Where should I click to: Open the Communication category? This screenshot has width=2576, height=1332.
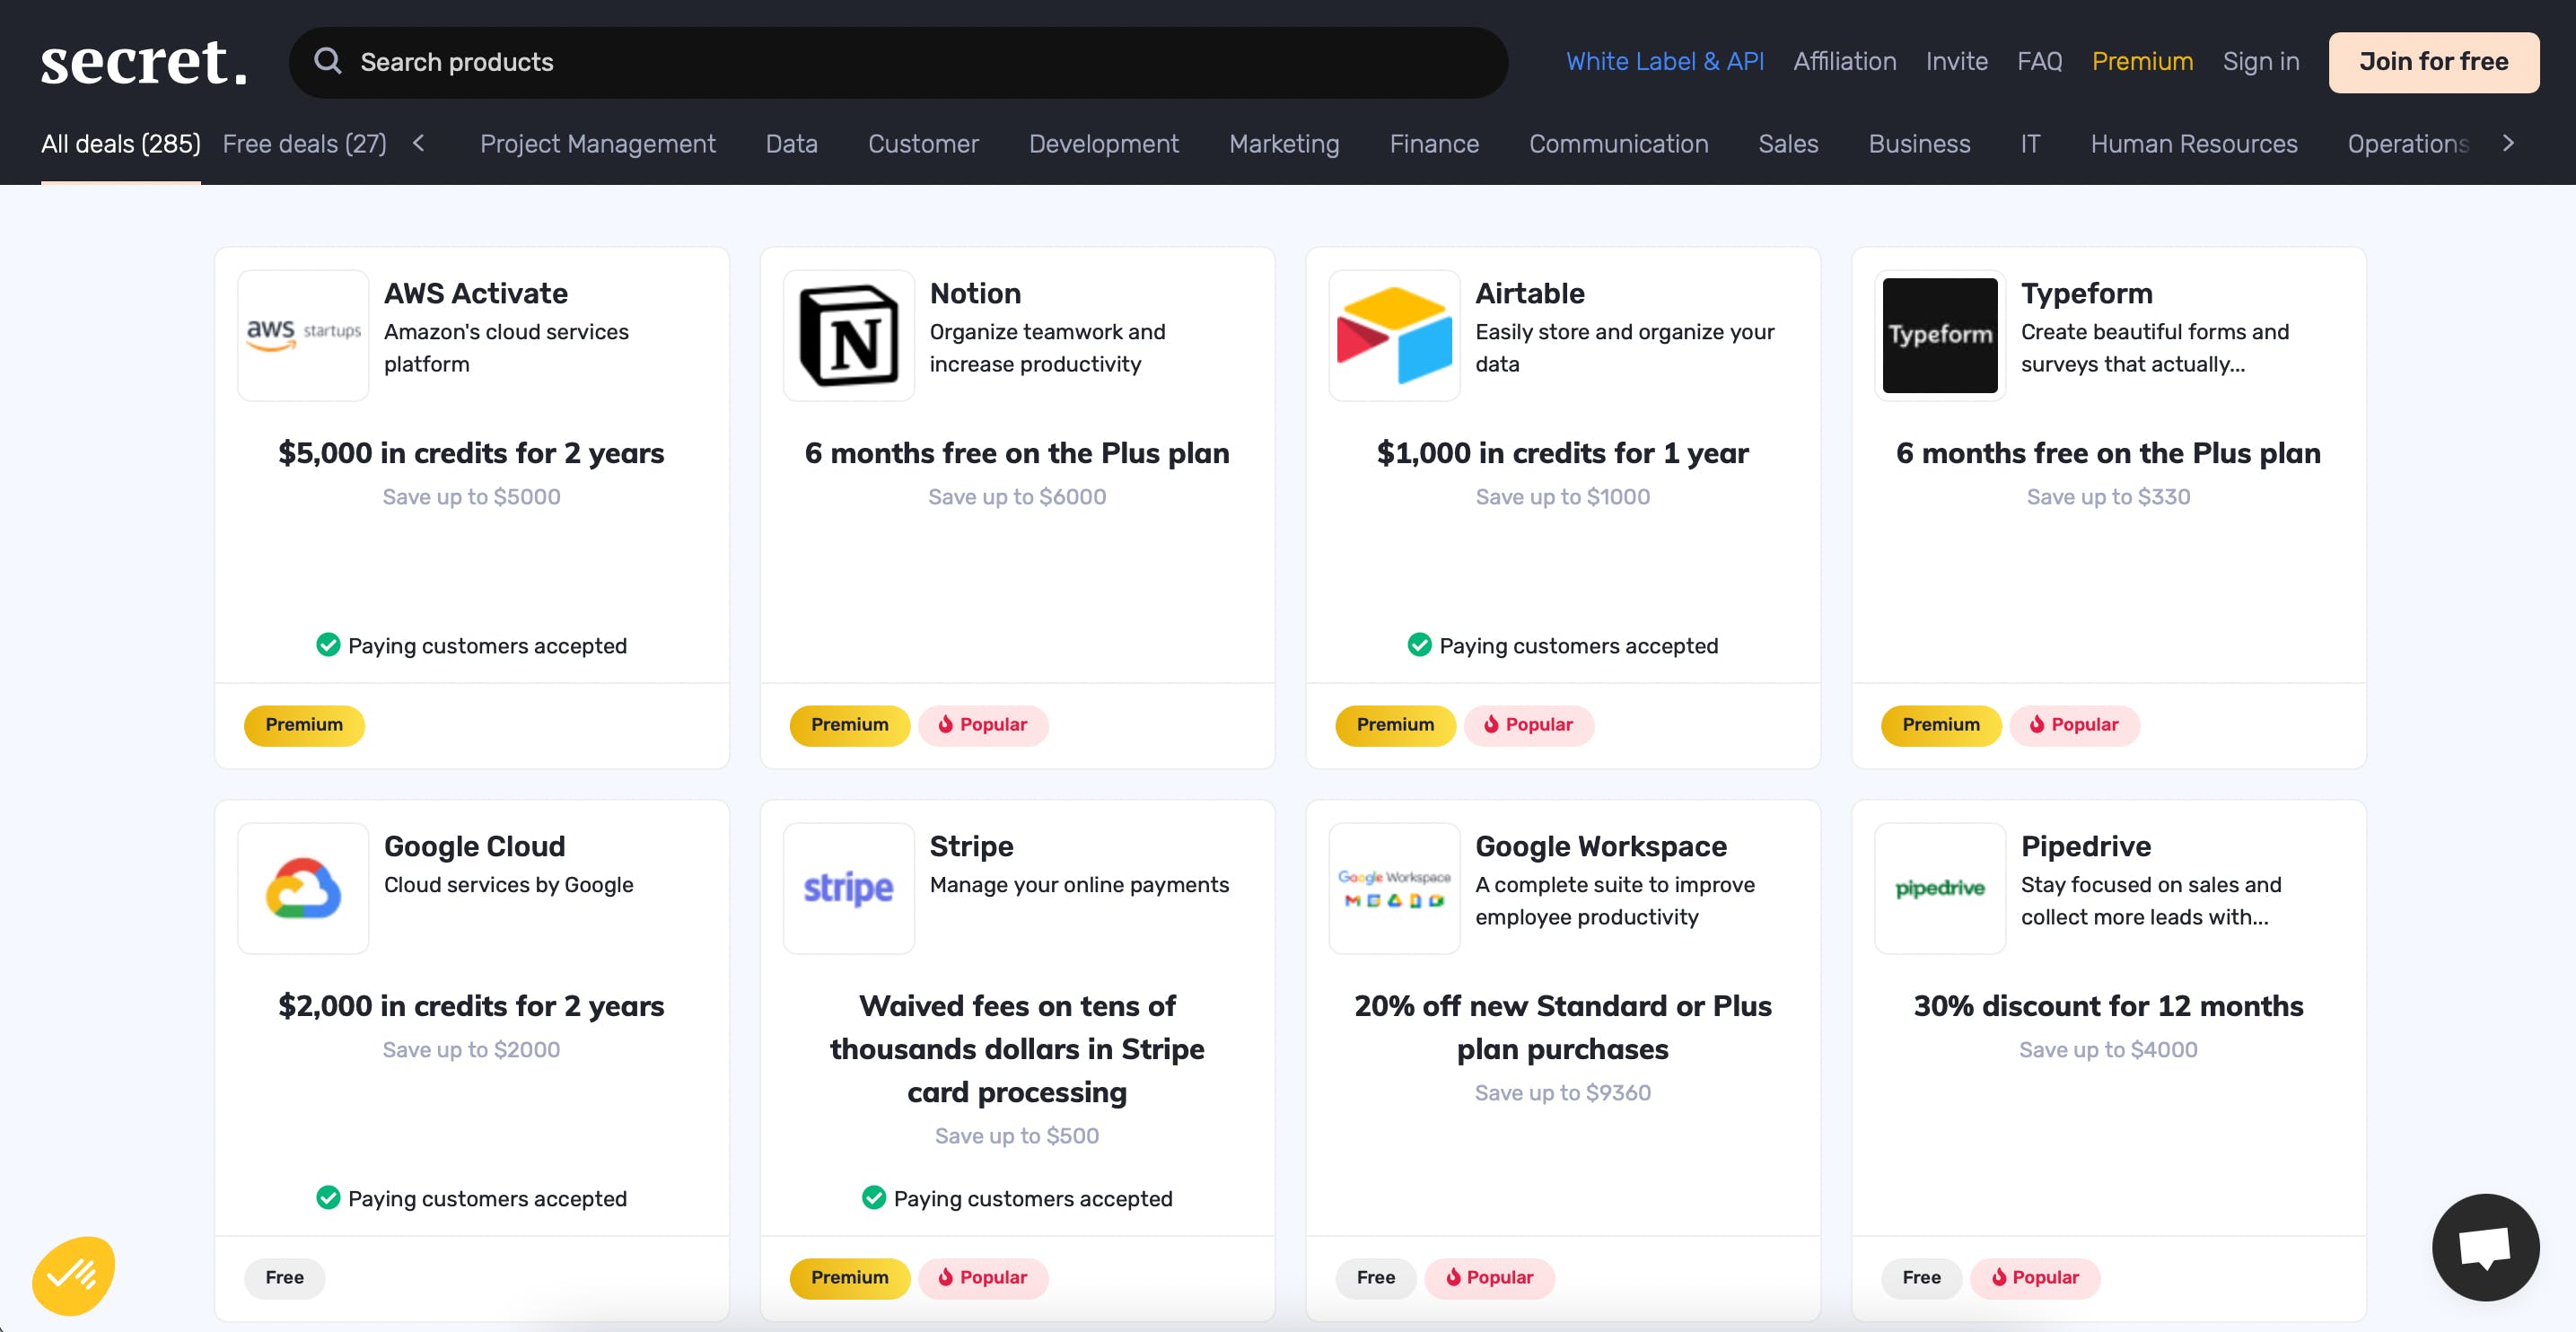click(x=1618, y=144)
